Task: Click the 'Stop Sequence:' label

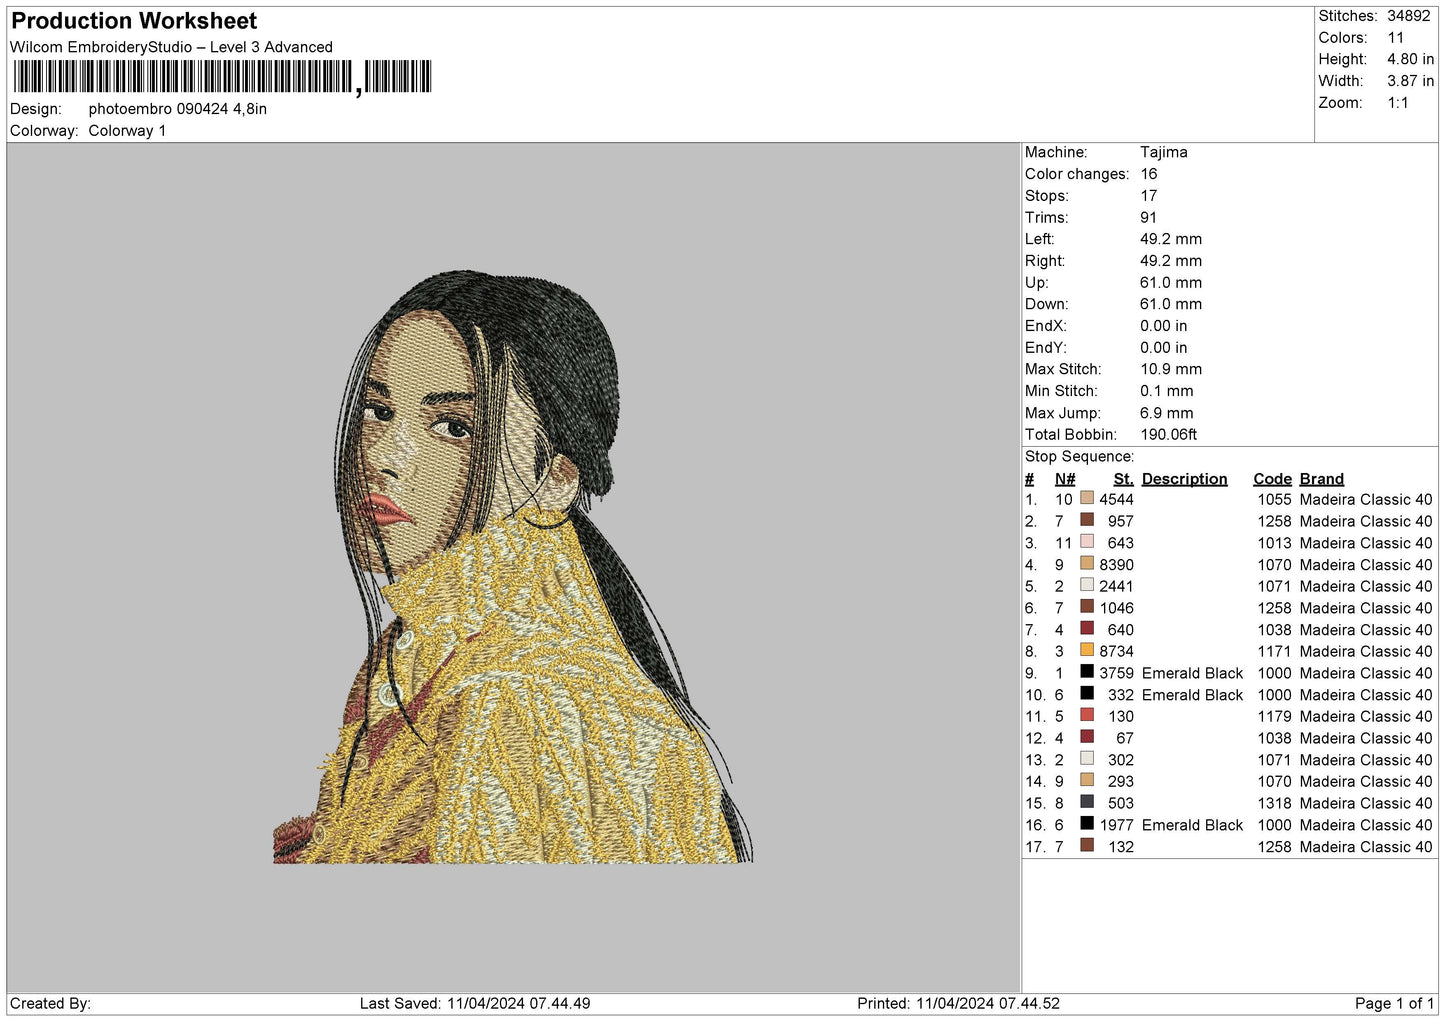Action: 1080,456
